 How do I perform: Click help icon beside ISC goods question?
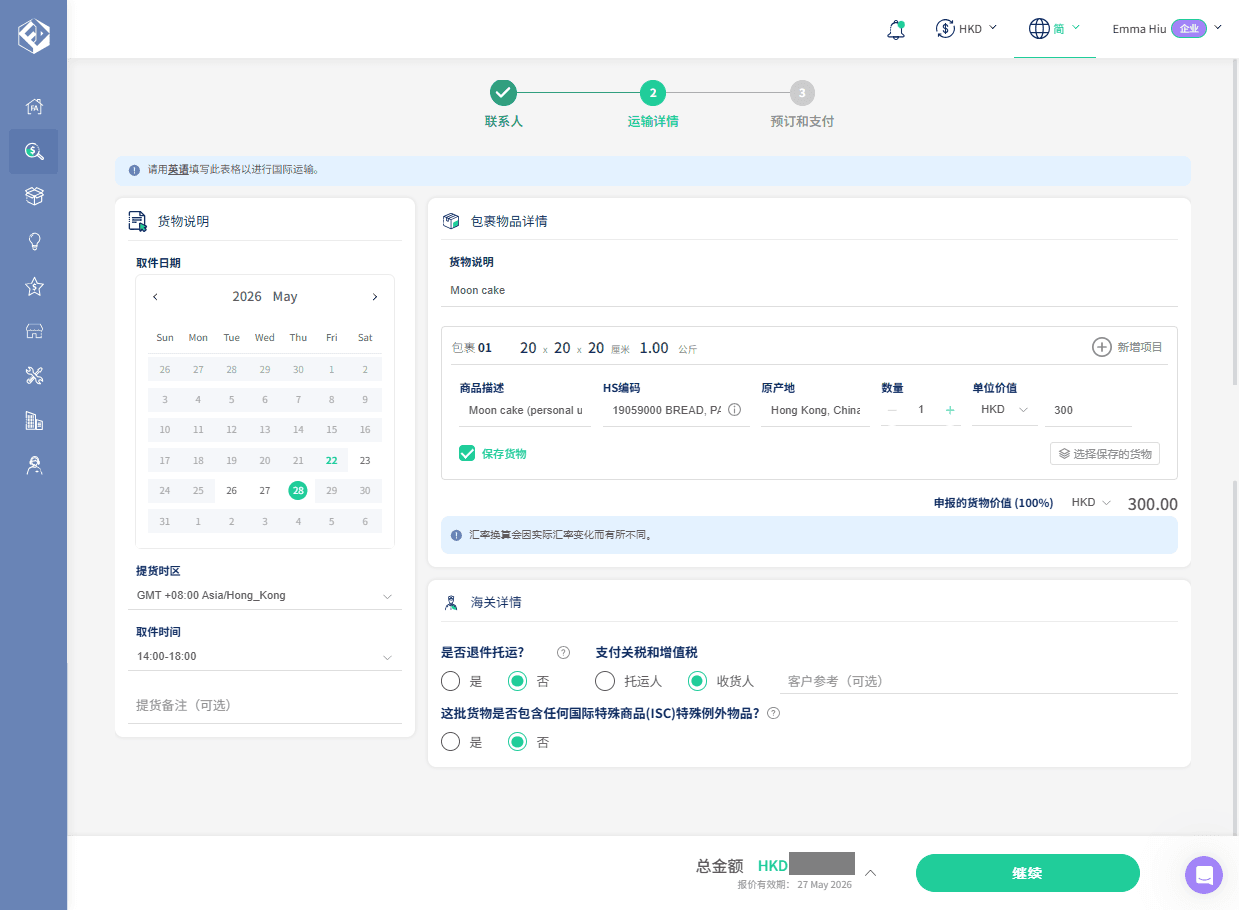pos(773,714)
